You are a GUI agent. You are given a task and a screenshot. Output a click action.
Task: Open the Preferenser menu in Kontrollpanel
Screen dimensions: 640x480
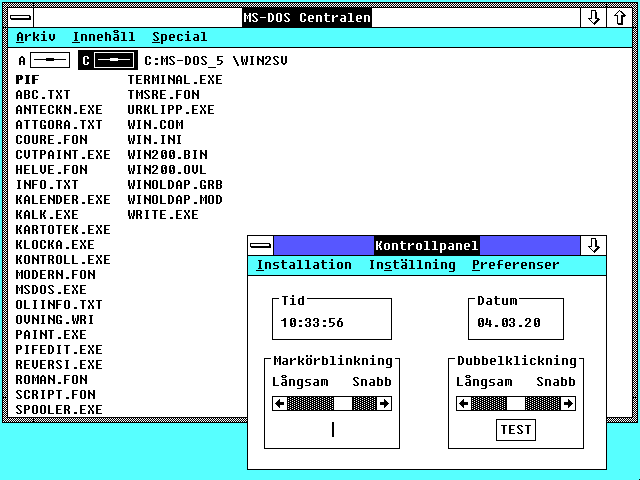[x=516, y=265]
